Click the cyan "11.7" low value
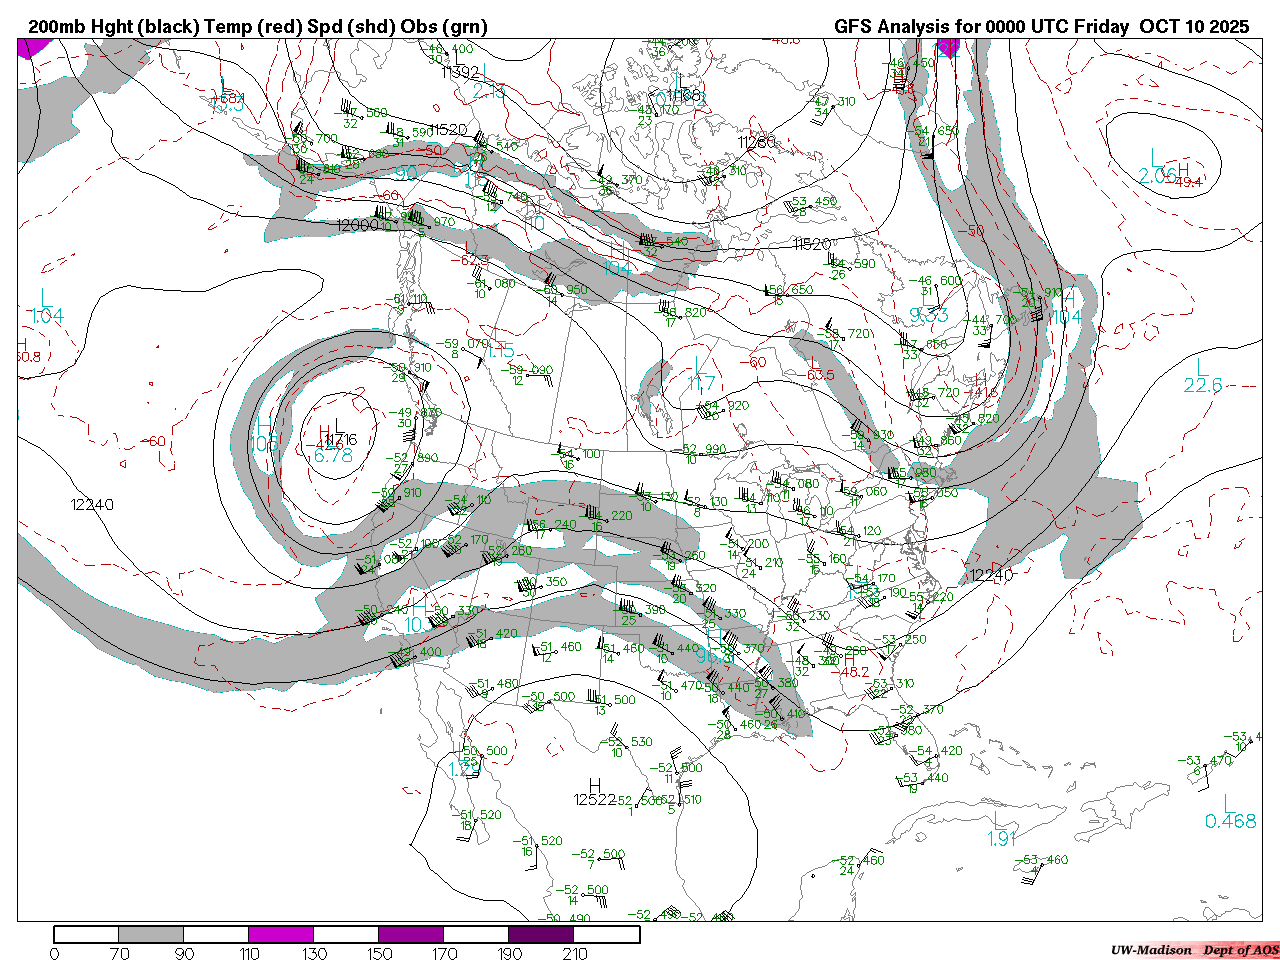 click(702, 384)
